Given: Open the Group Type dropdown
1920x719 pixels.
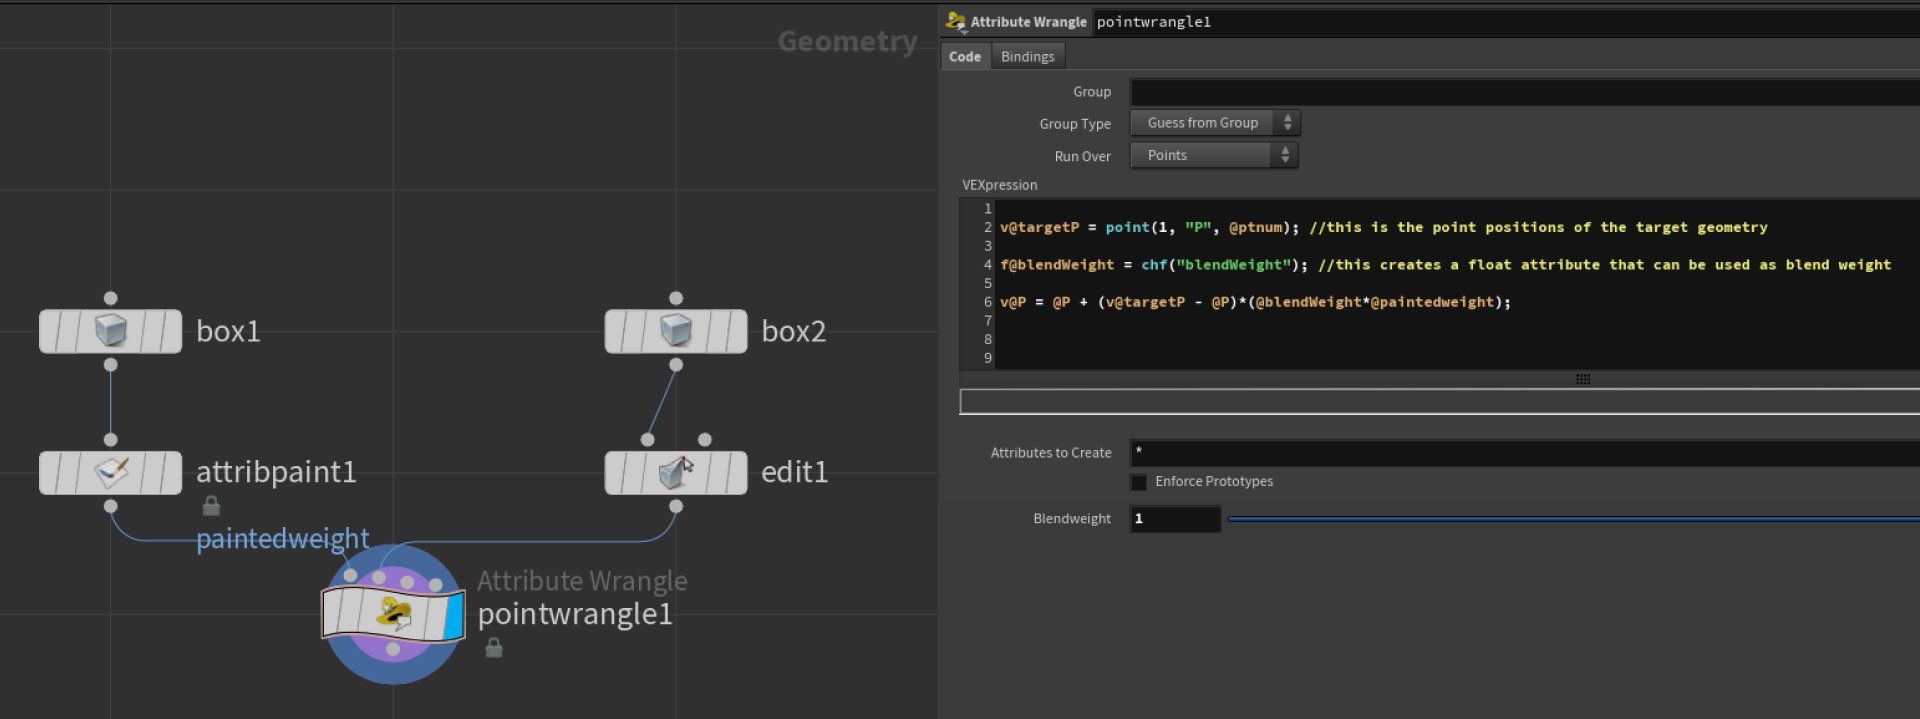Looking at the screenshot, I should [1214, 123].
